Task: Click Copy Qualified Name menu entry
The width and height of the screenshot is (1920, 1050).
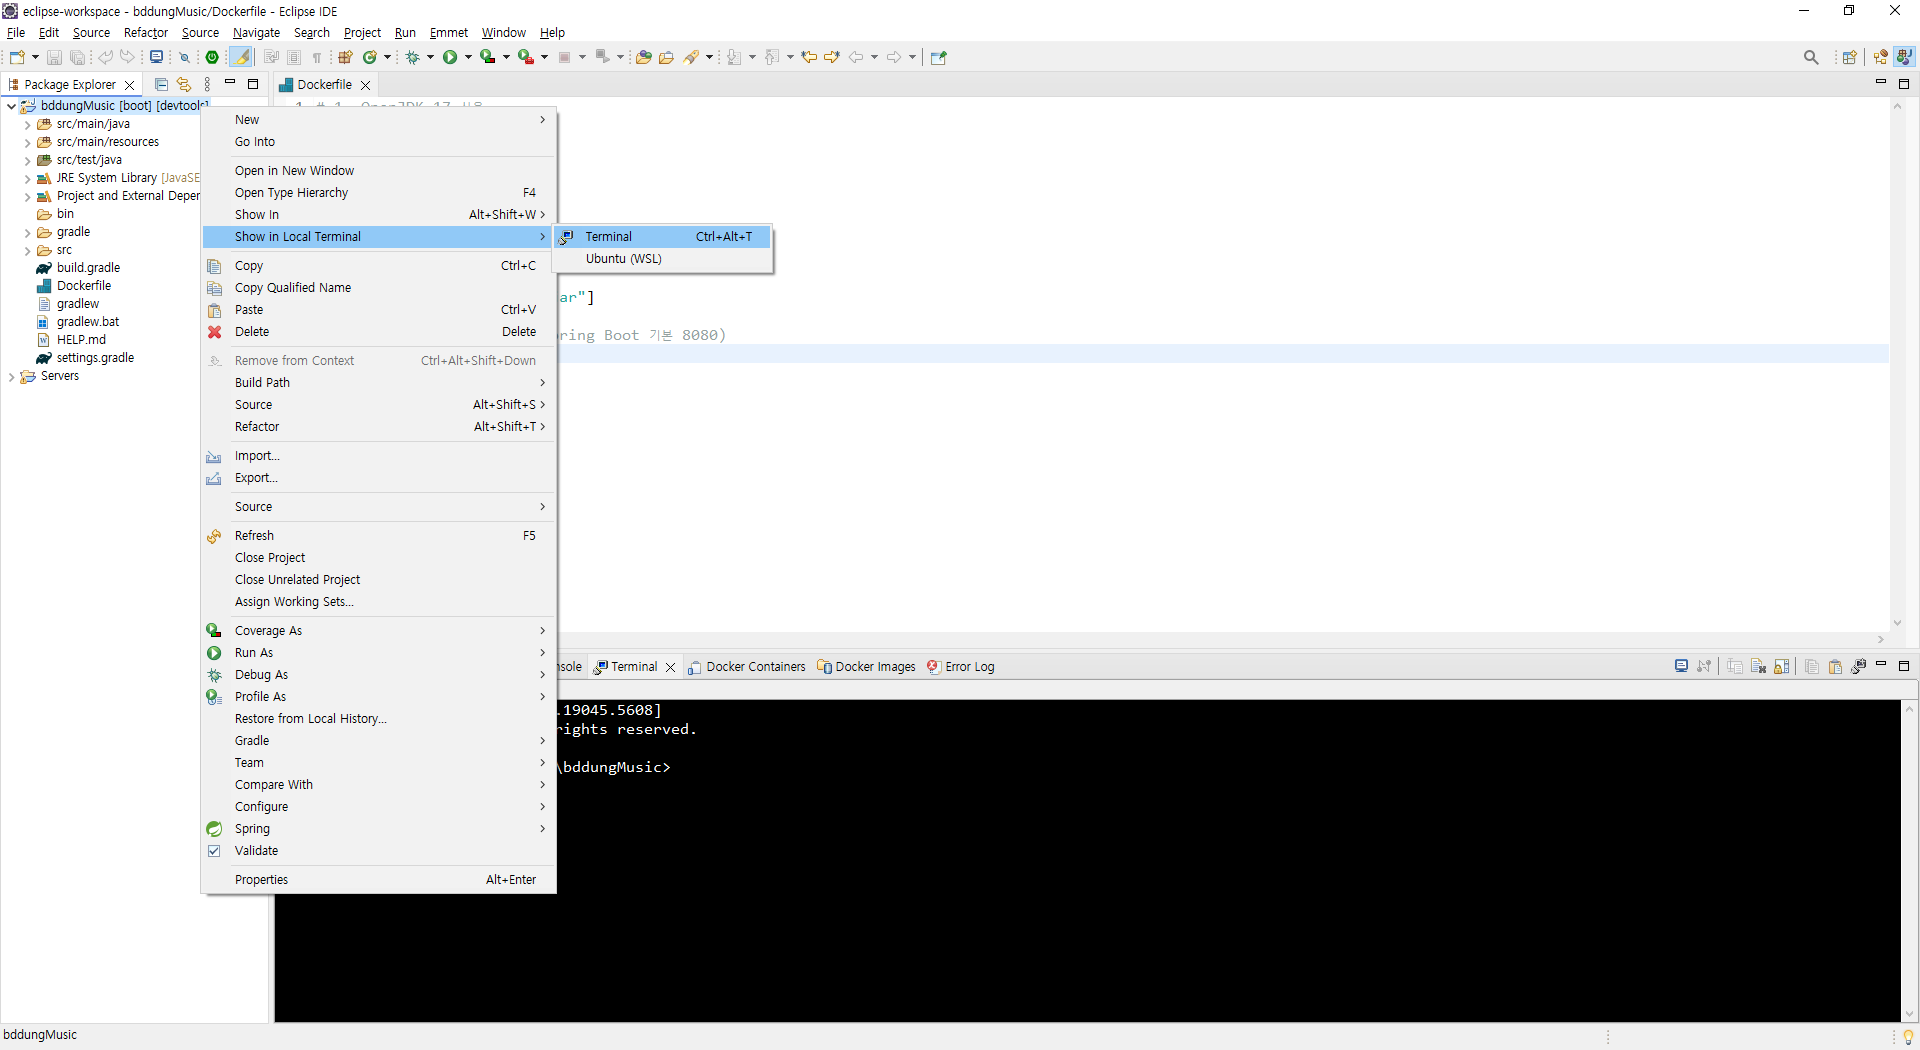Action: 379,288
